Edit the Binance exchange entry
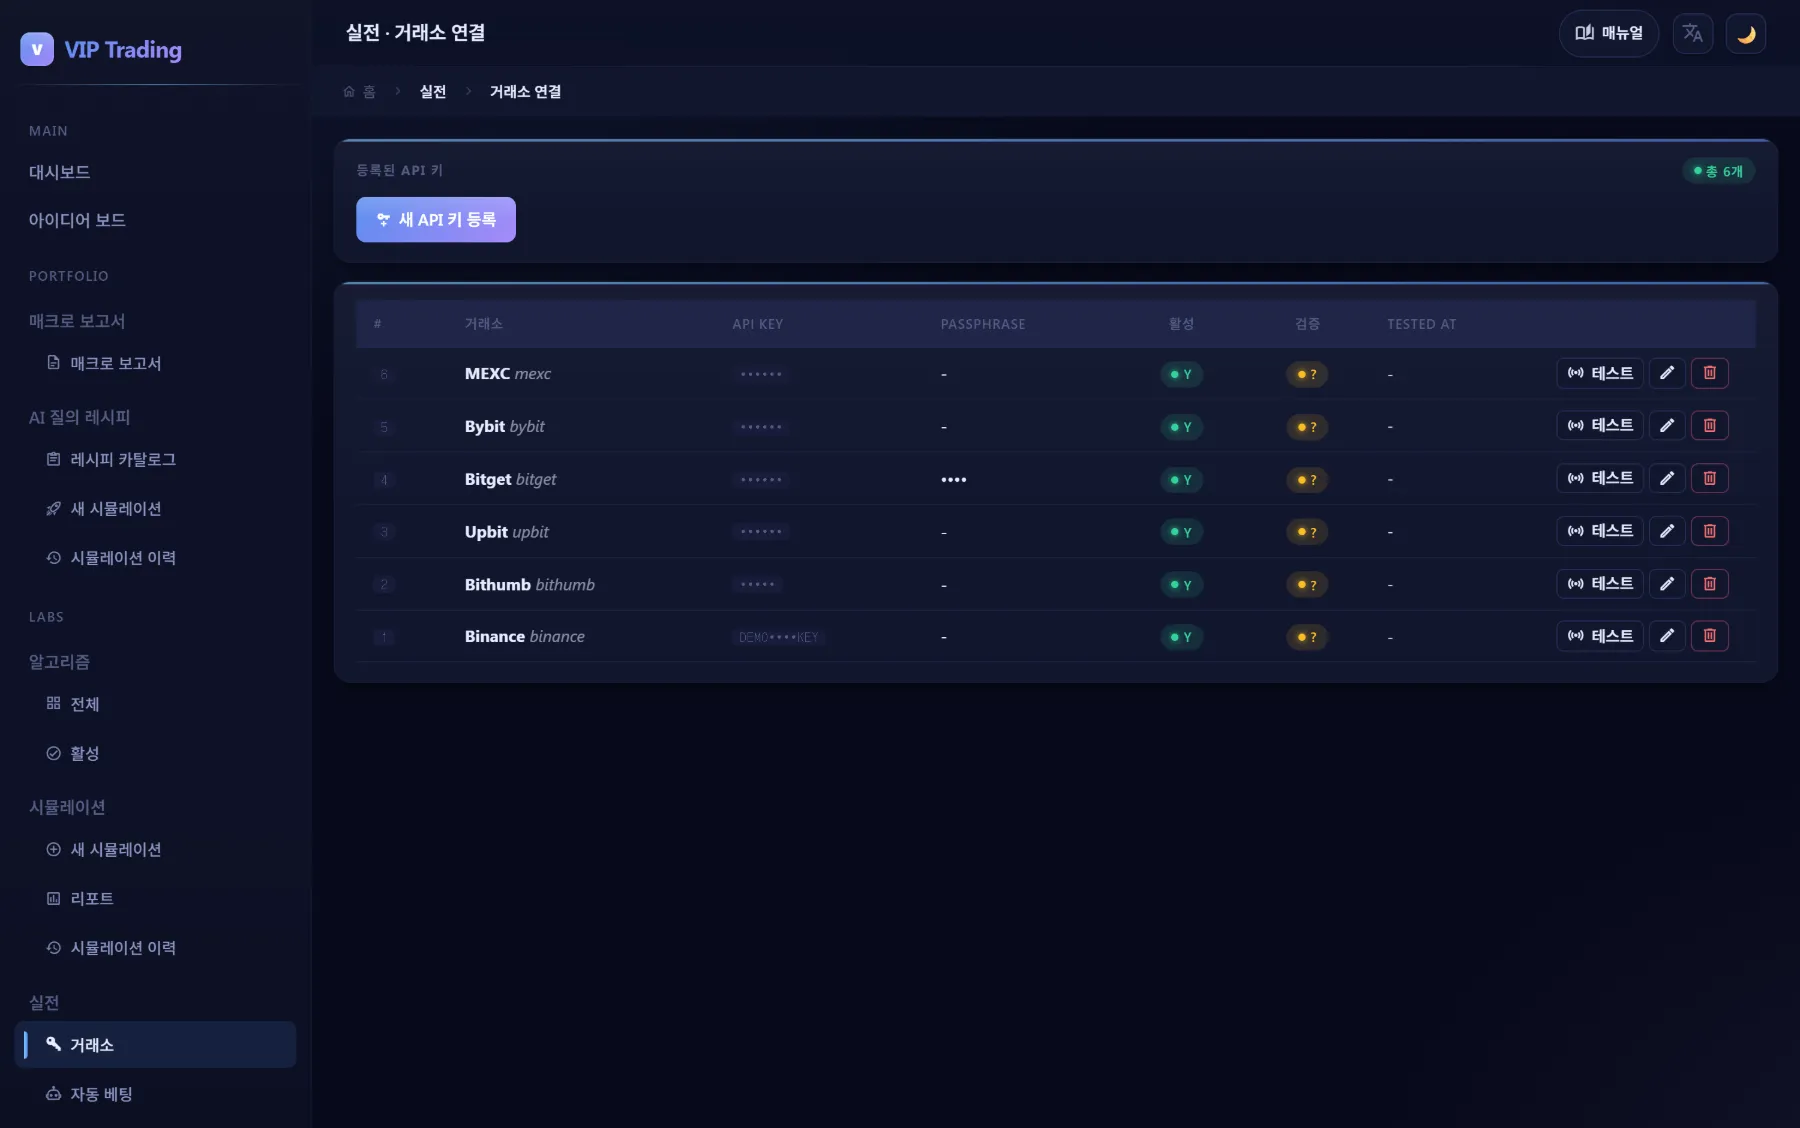Screen dimensions: 1800x1128 pyautogui.click(x=1667, y=636)
